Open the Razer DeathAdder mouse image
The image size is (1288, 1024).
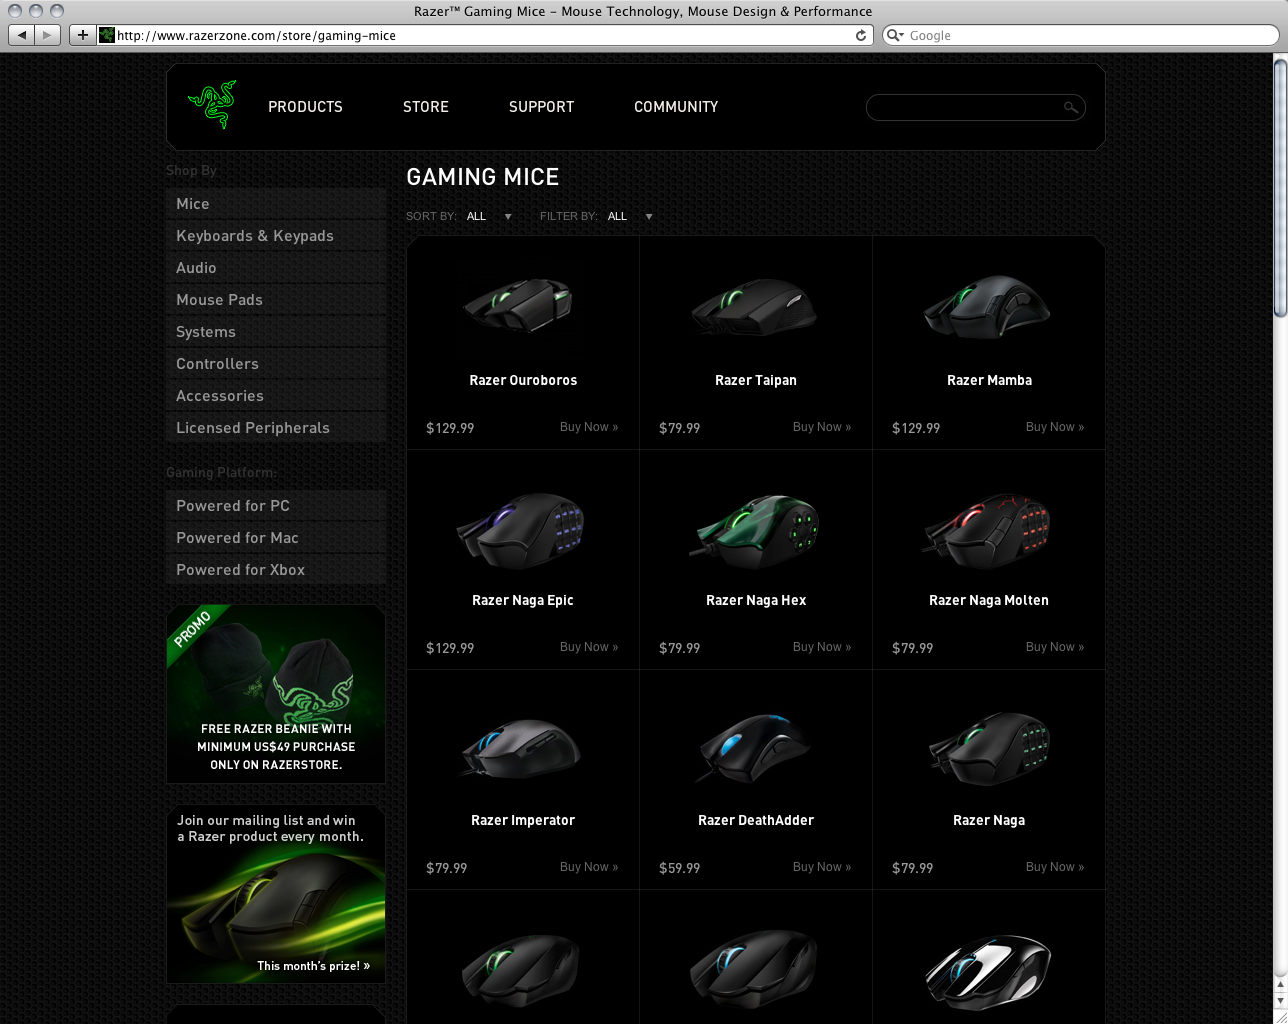pyautogui.click(x=755, y=746)
